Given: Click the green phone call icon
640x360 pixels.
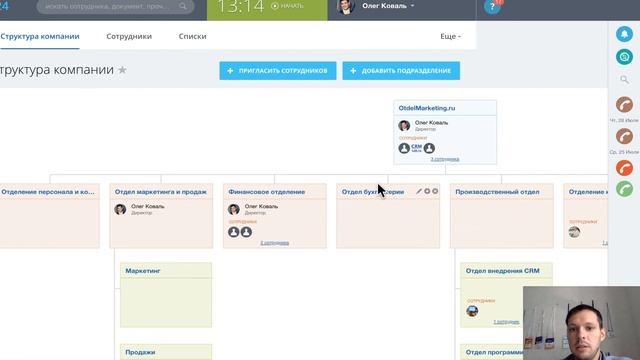Looking at the screenshot, I should [x=624, y=189].
